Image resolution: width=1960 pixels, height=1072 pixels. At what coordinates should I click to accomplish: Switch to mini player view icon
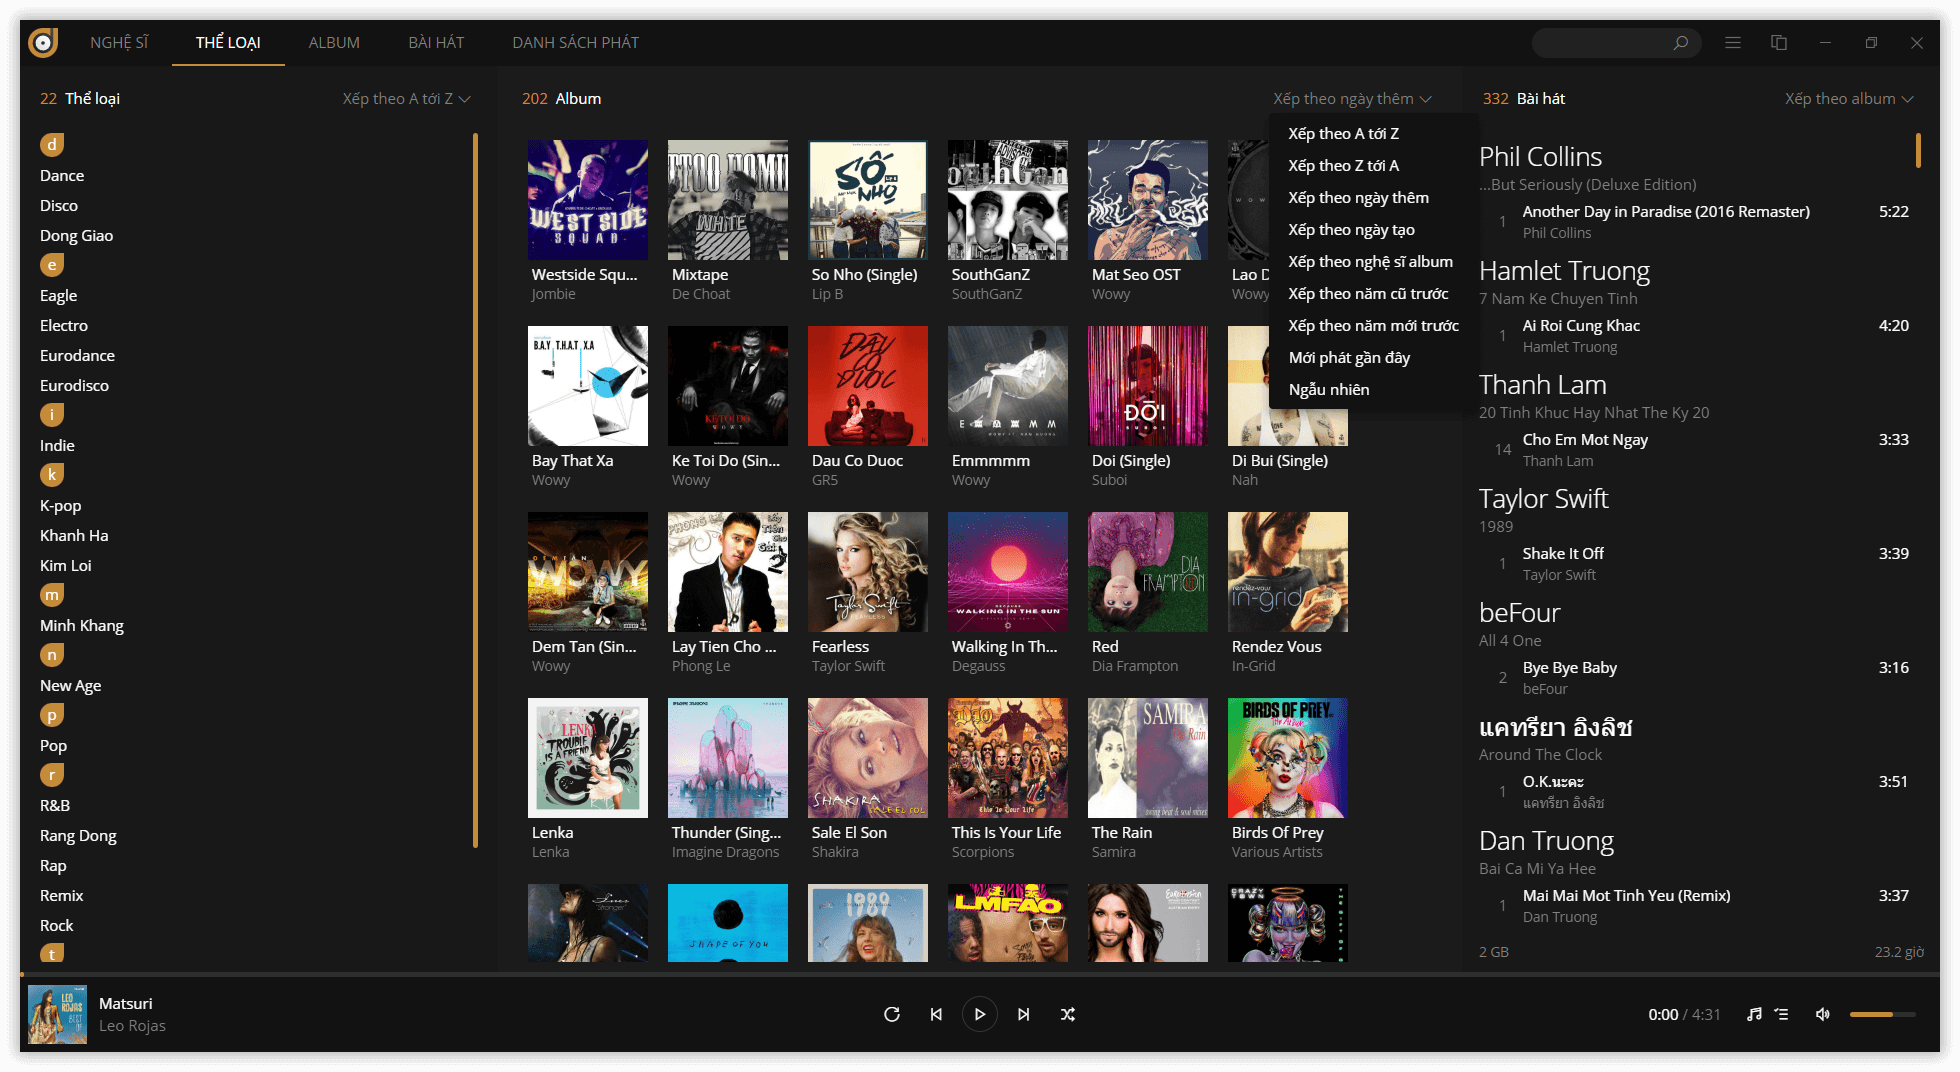tap(1779, 43)
